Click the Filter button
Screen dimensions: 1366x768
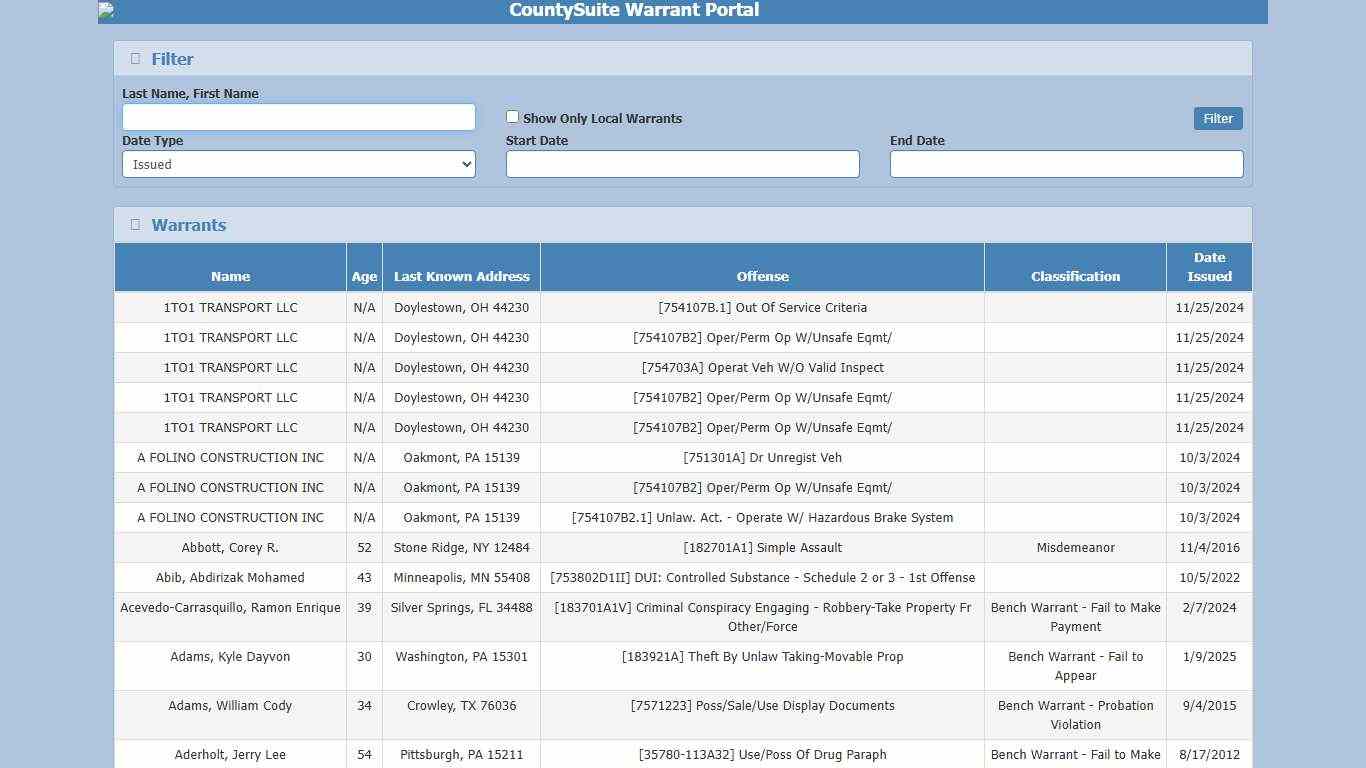click(x=1217, y=118)
